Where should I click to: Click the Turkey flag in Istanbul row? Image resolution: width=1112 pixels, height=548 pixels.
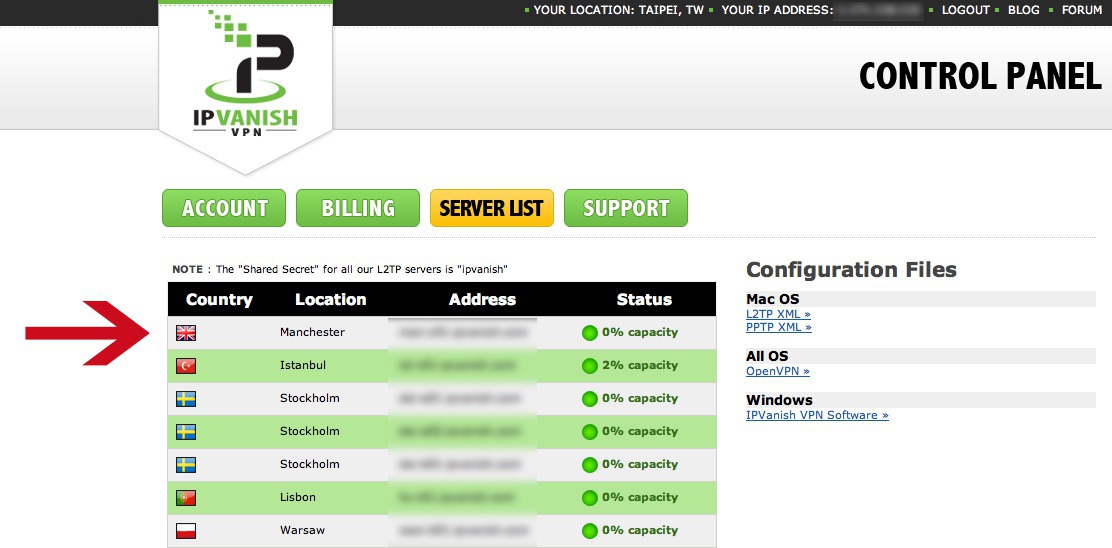[186, 366]
